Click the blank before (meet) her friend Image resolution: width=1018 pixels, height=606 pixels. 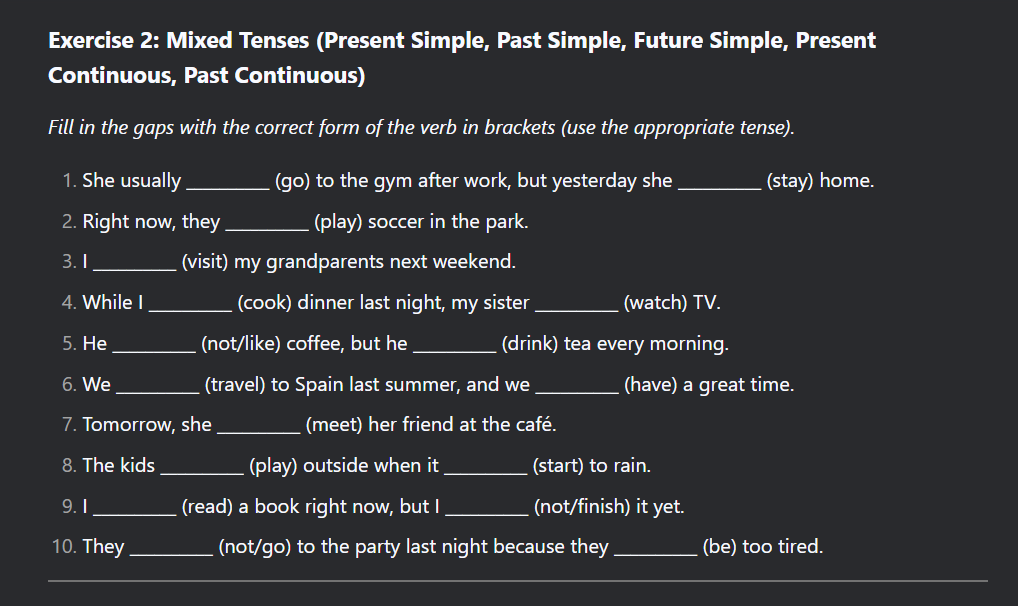[258, 427]
